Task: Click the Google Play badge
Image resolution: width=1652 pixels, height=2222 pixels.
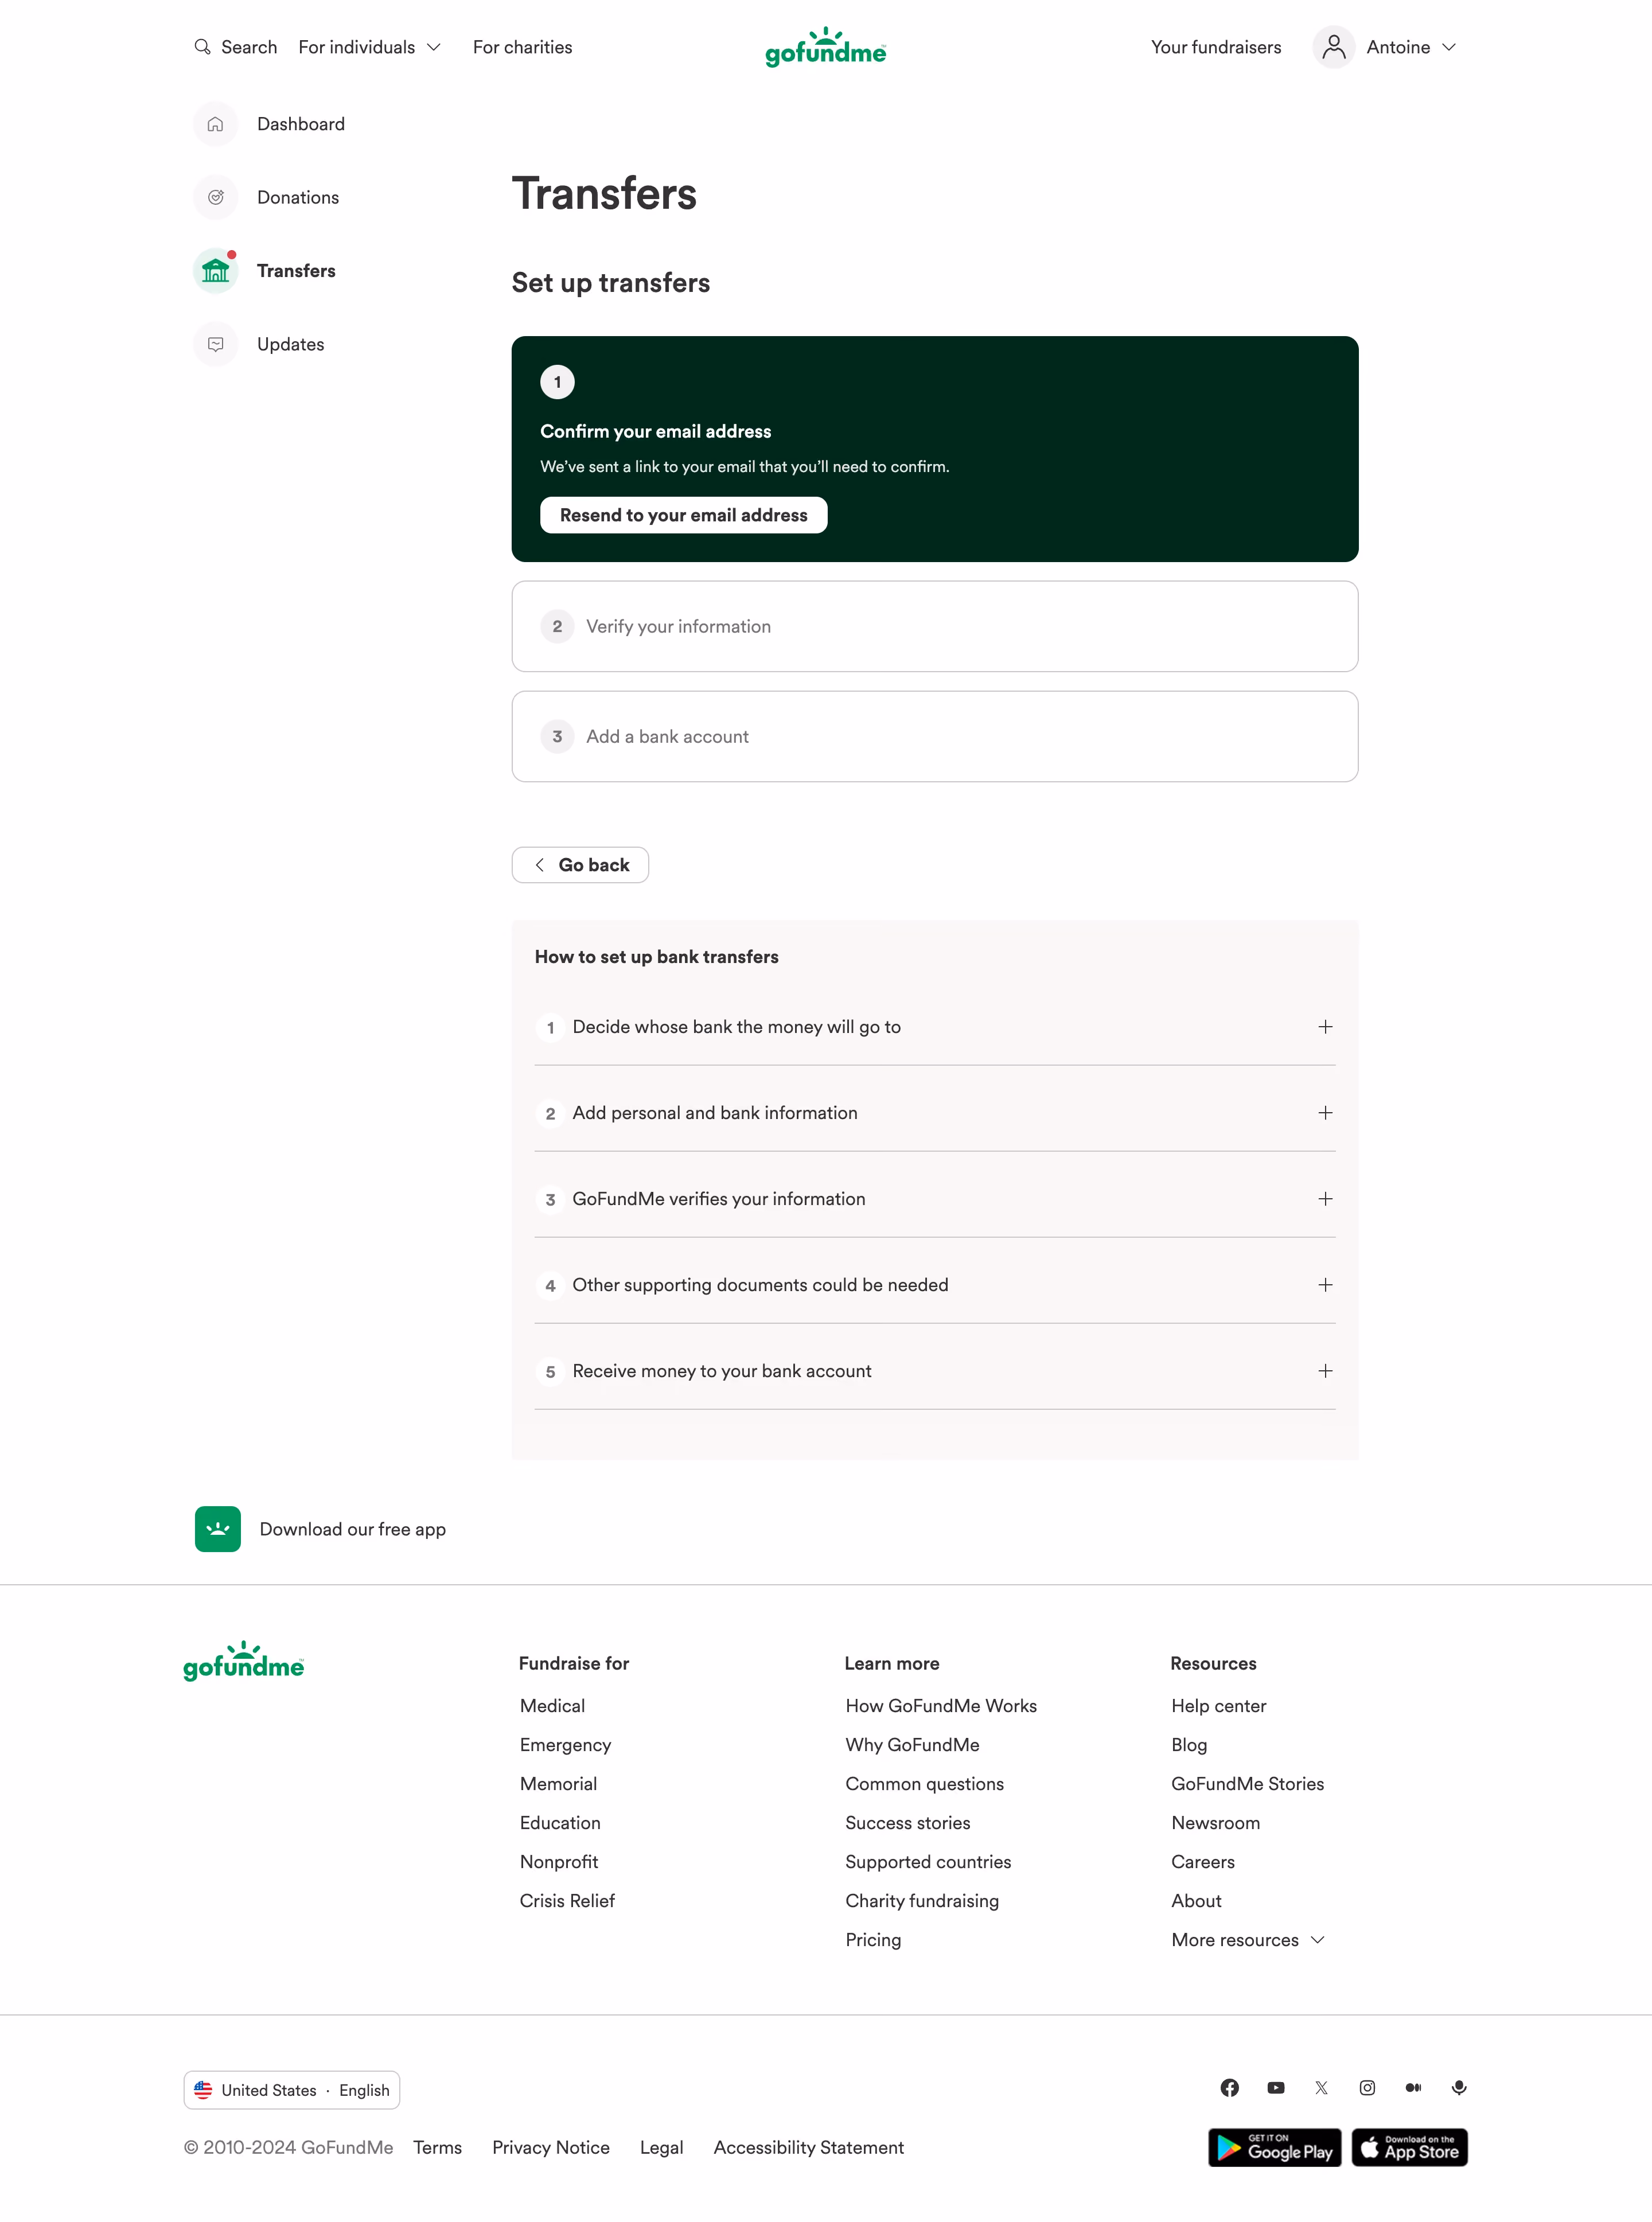Action: point(1274,2147)
